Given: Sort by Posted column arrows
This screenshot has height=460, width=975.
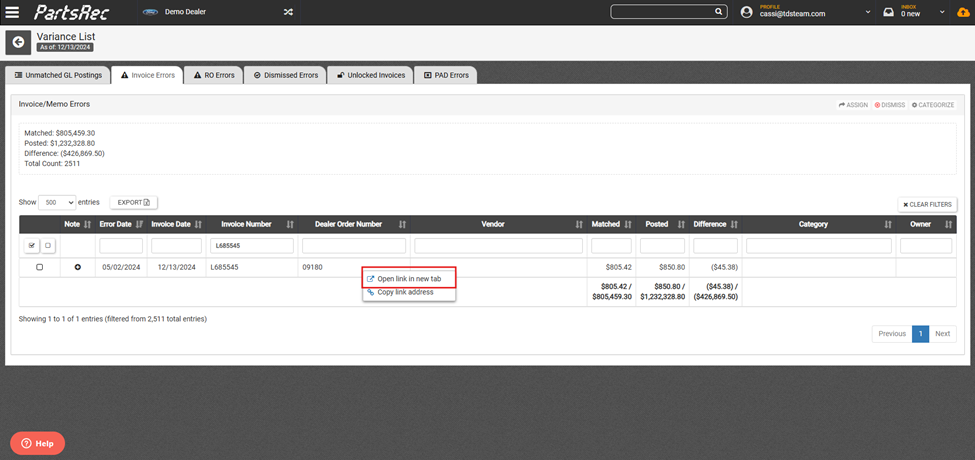Looking at the screenshot, I should pyautogui.click(x=681, y=224).
